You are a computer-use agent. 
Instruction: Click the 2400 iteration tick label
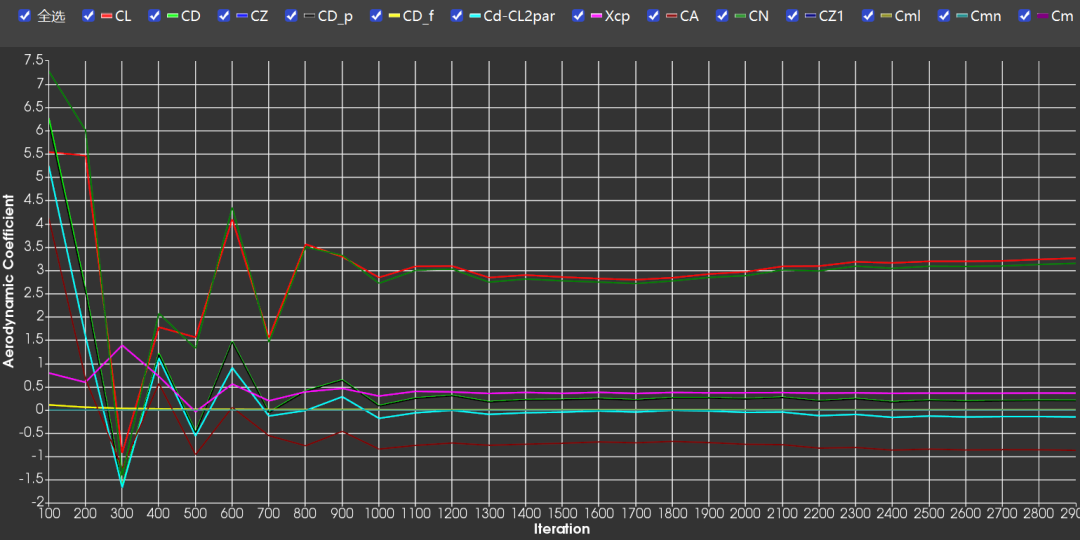pyautogui.click(x=892, y=514)
